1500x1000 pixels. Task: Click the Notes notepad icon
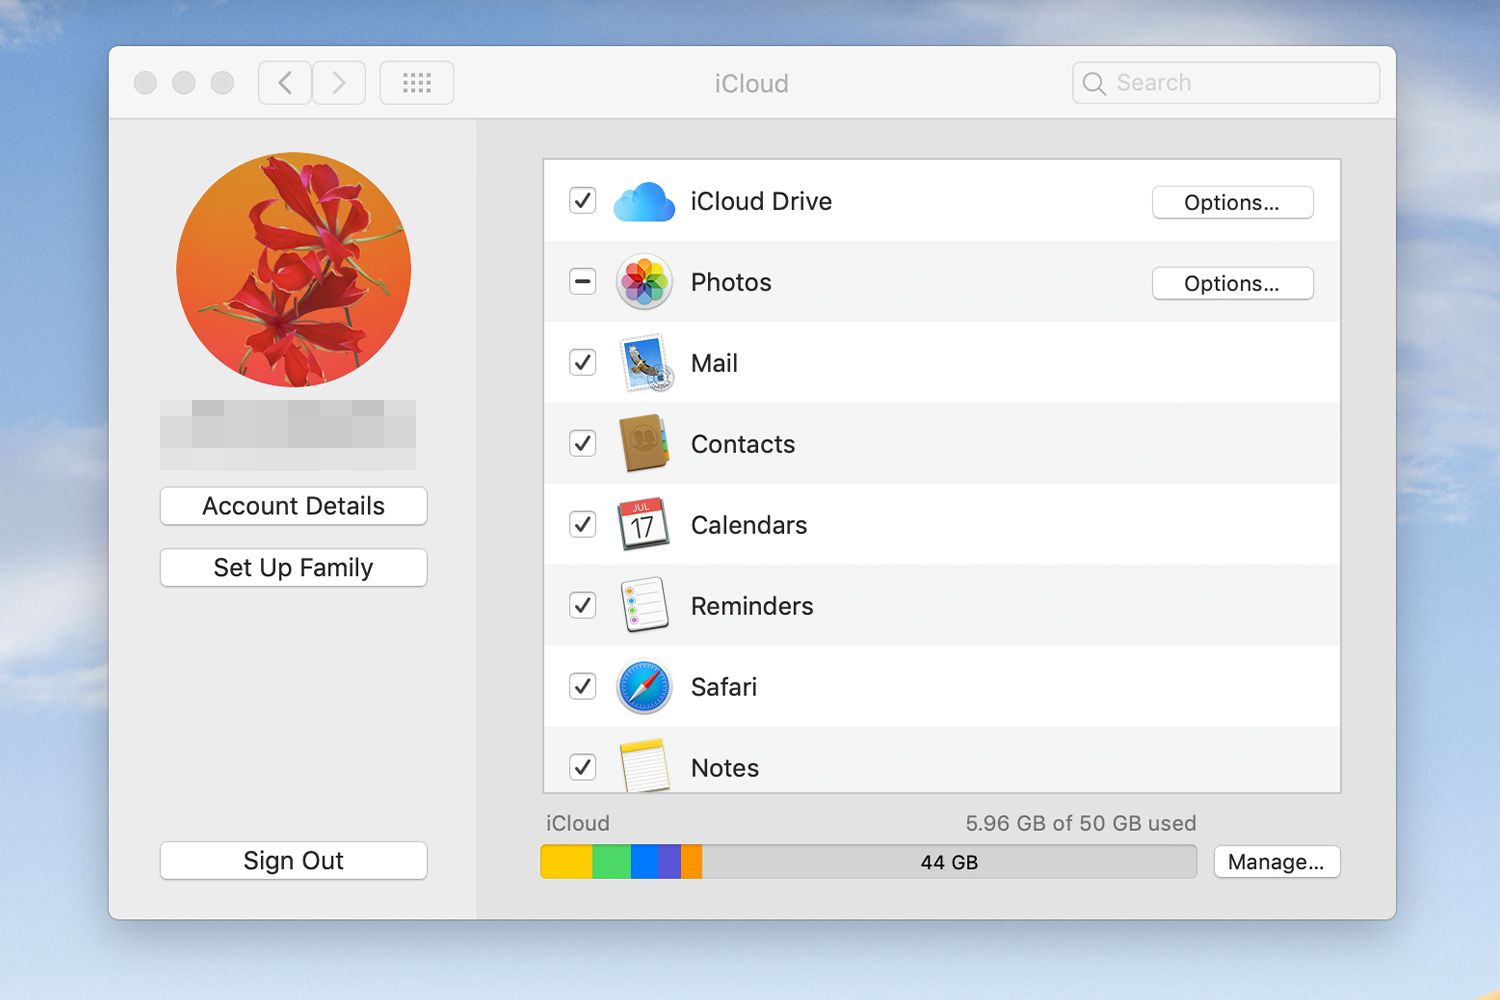pos(644,764)
